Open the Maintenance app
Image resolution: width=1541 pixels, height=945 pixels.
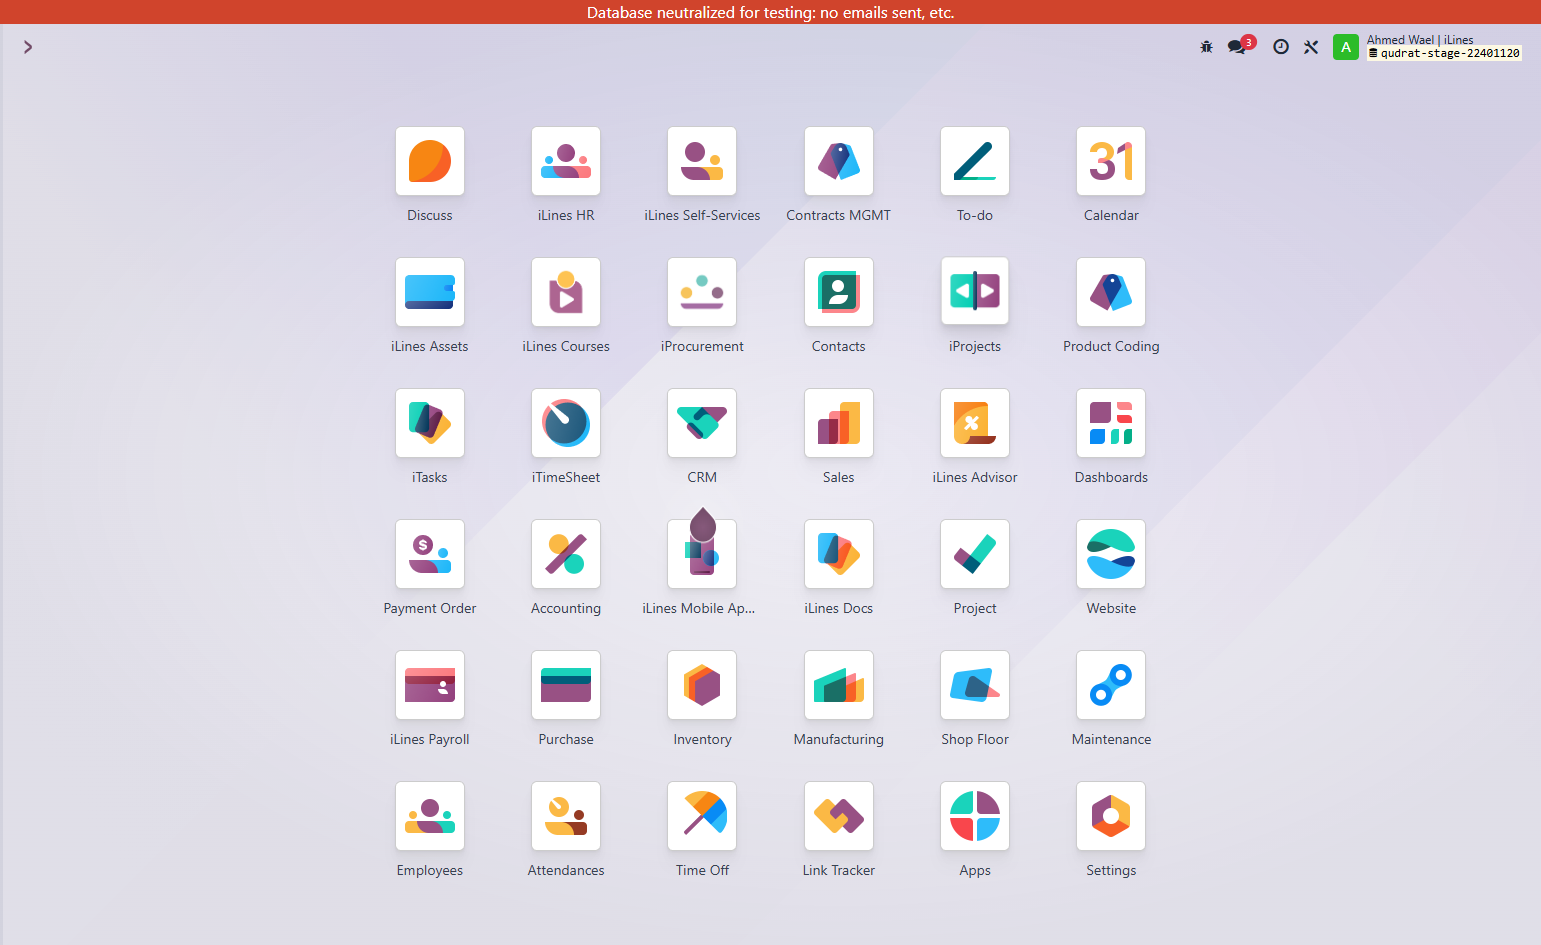coord(1111,685)
